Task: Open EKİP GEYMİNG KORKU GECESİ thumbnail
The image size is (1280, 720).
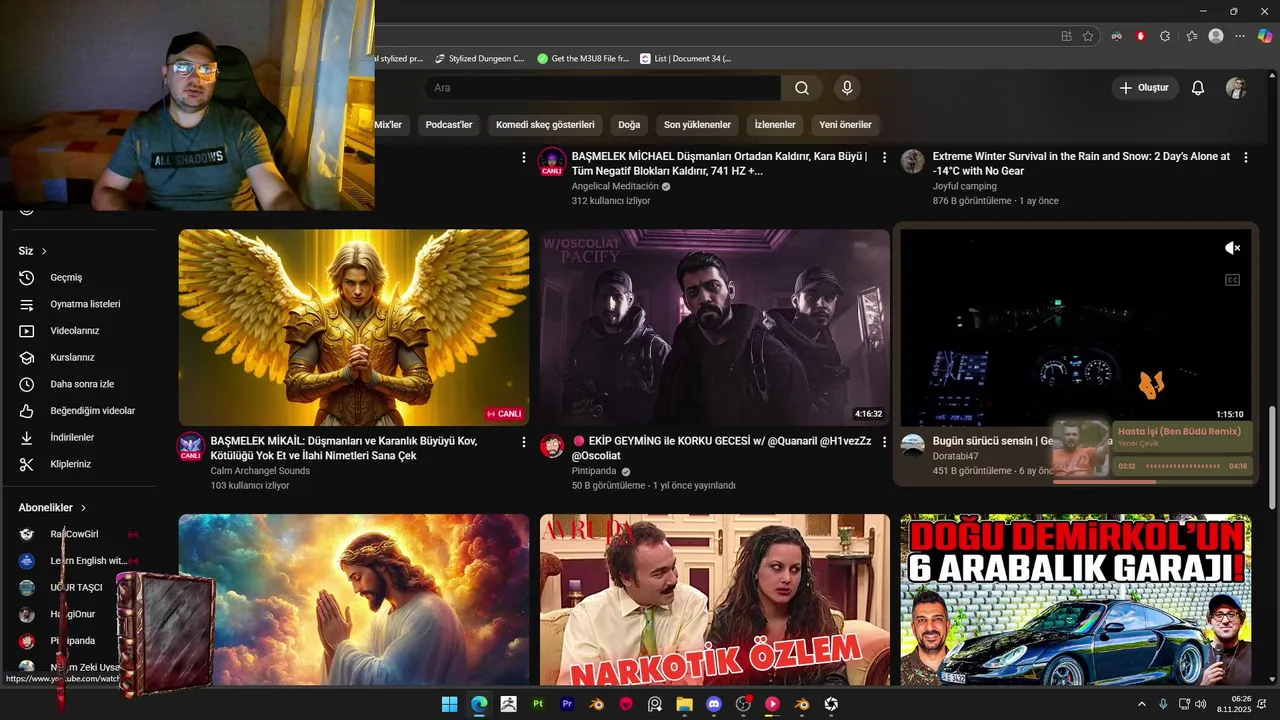Action: tap(715, 328)
